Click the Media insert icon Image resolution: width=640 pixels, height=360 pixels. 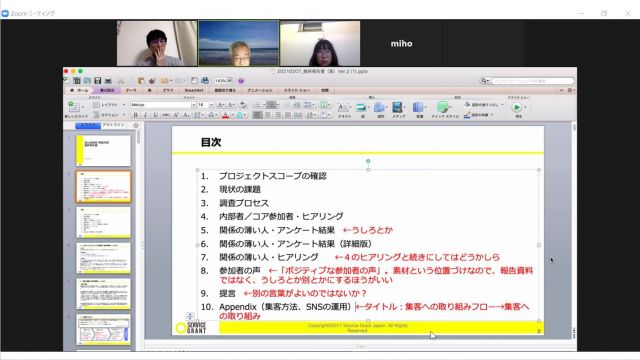[398, 108]
